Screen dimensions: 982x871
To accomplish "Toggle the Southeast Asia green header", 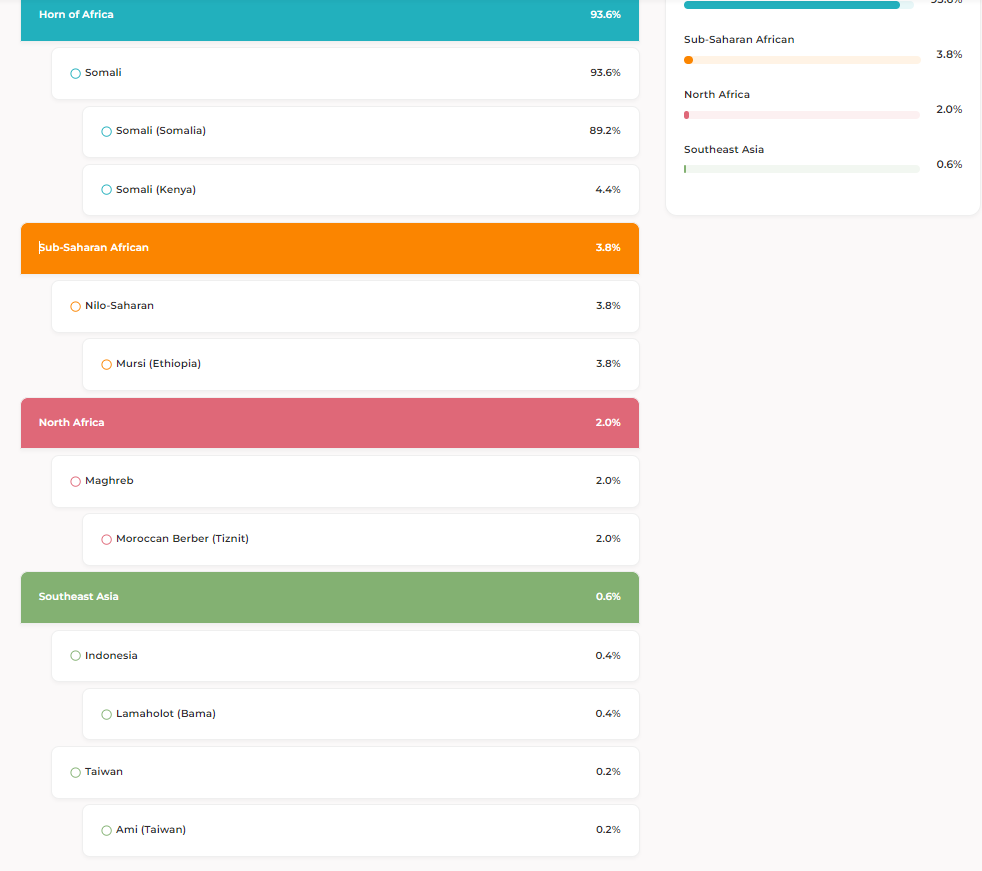I will 329,597.
